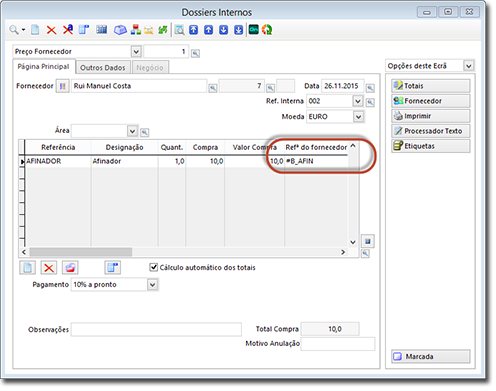Open the search dropdown arrow beside magnifier
This screenshot has height=391, width=496.
point(24,30)
